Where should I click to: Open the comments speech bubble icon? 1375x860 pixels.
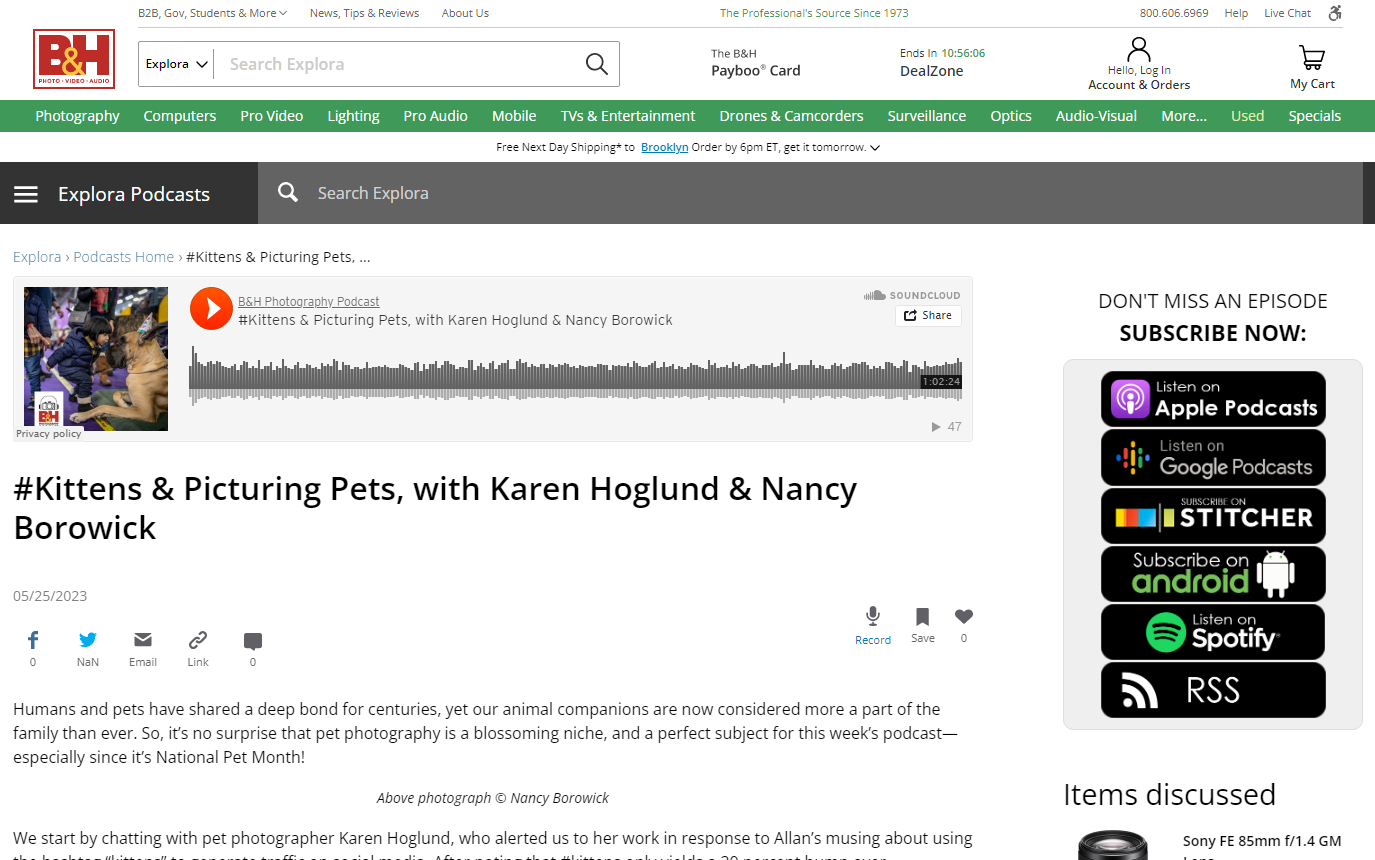[x=253, y=641]
